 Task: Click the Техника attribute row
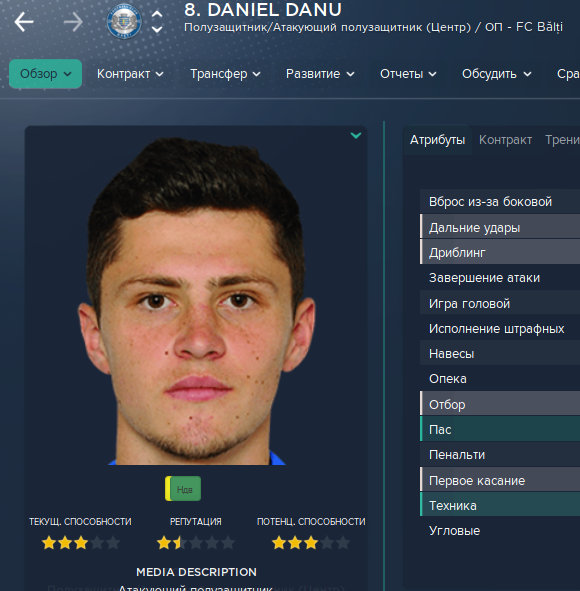[500, 505]
